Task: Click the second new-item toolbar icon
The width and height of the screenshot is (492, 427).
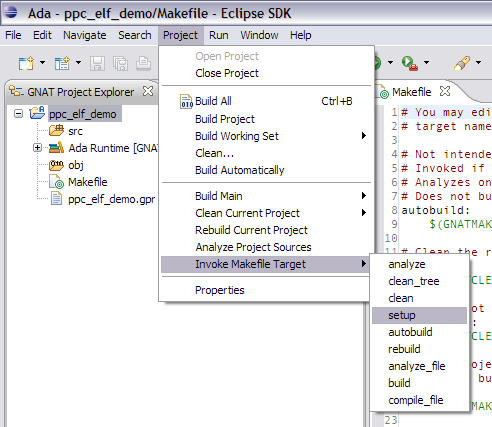Action: [62, 63]
